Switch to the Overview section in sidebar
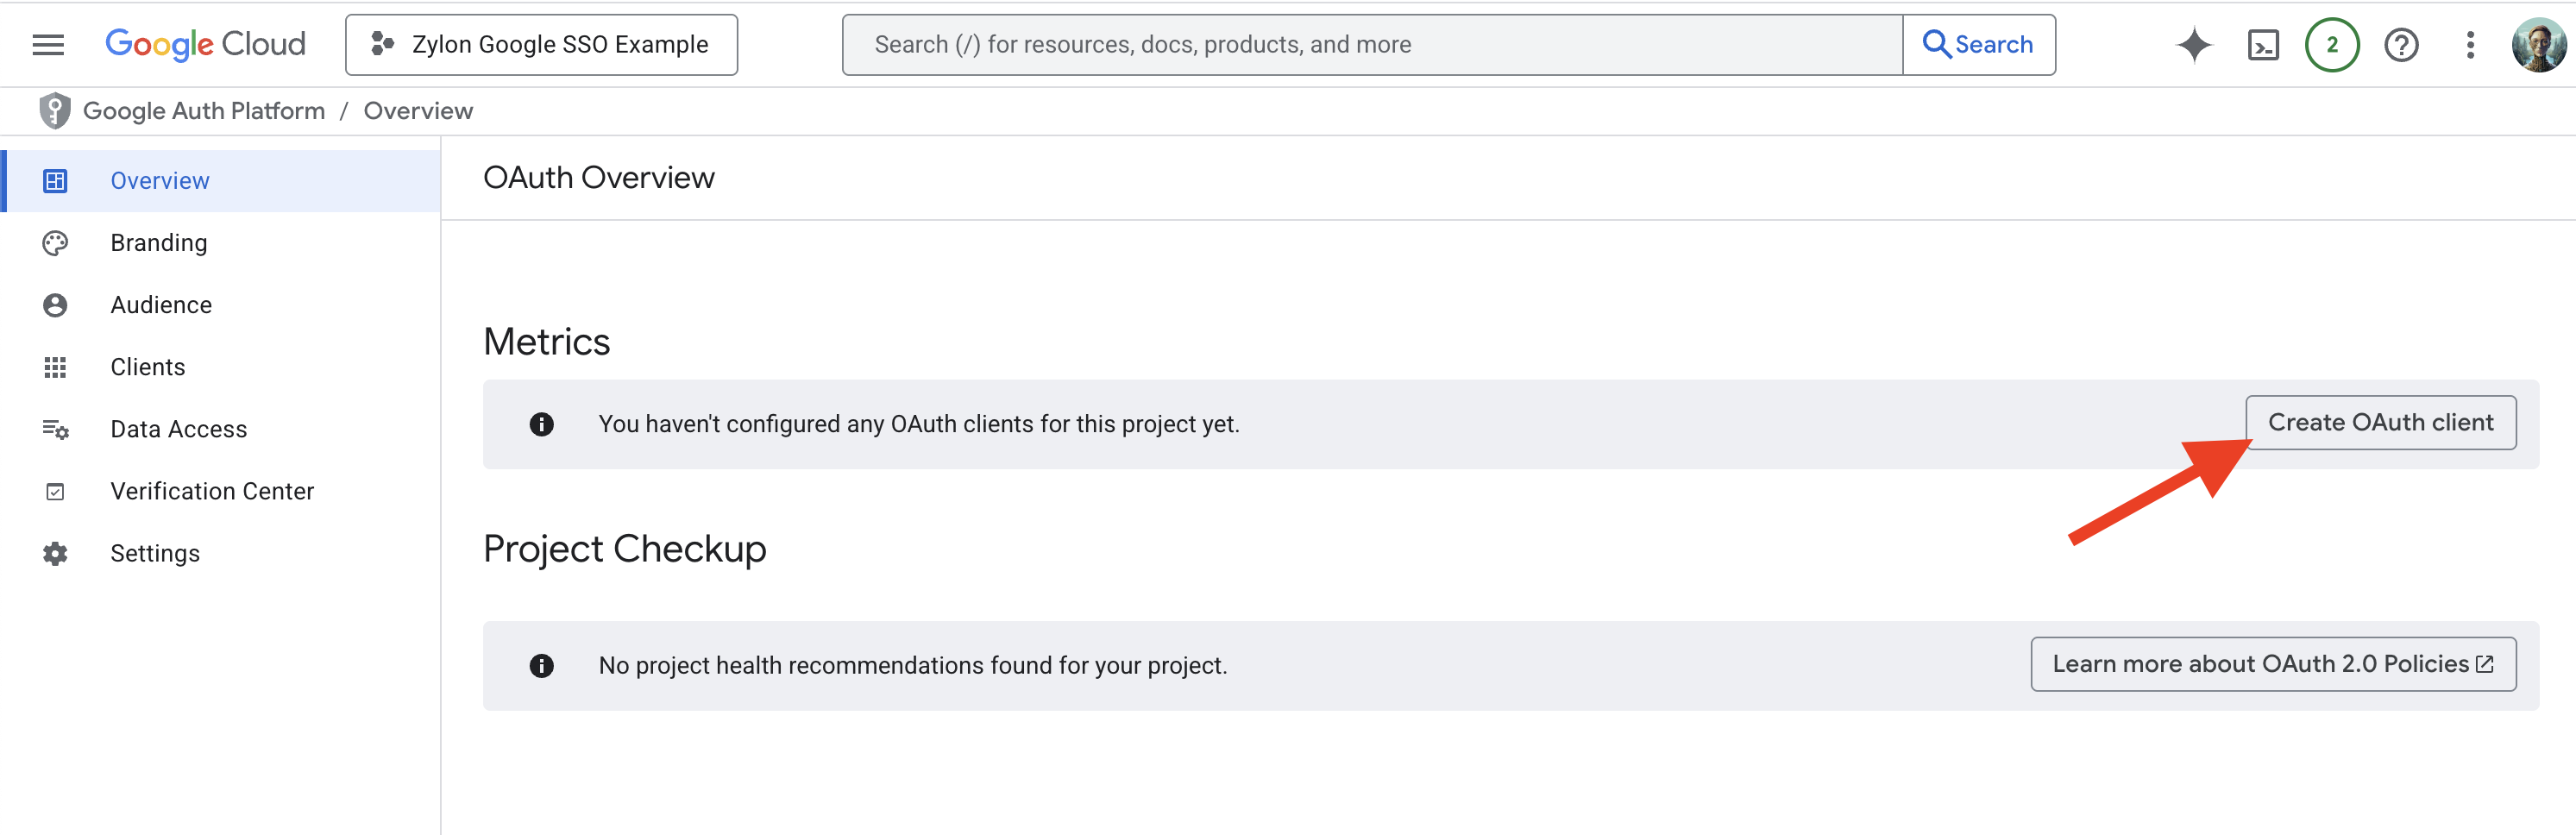This screenshot has height=835, width=2576. pos(159,180)
